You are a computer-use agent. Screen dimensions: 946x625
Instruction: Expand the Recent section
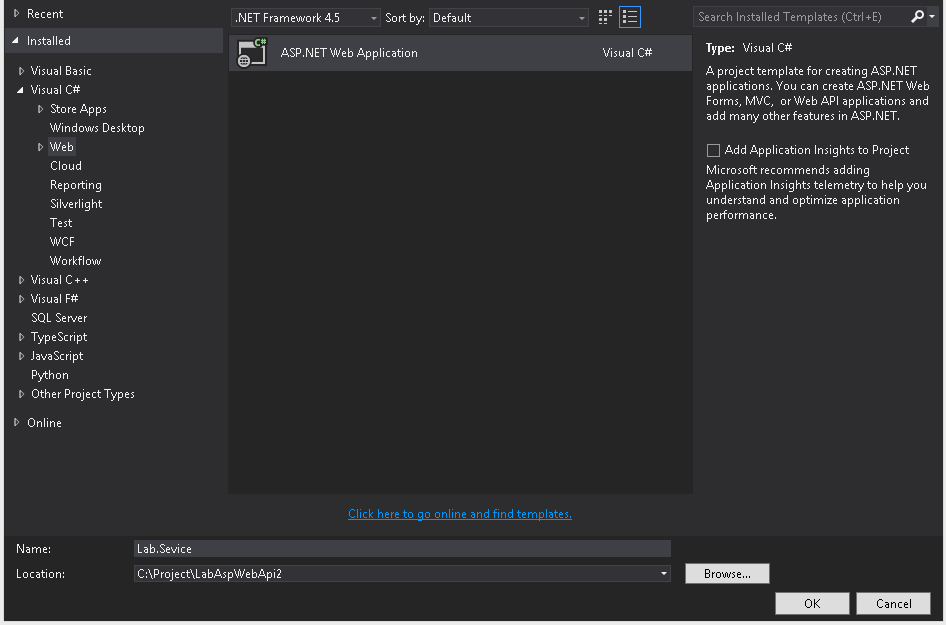click(16, 13)
